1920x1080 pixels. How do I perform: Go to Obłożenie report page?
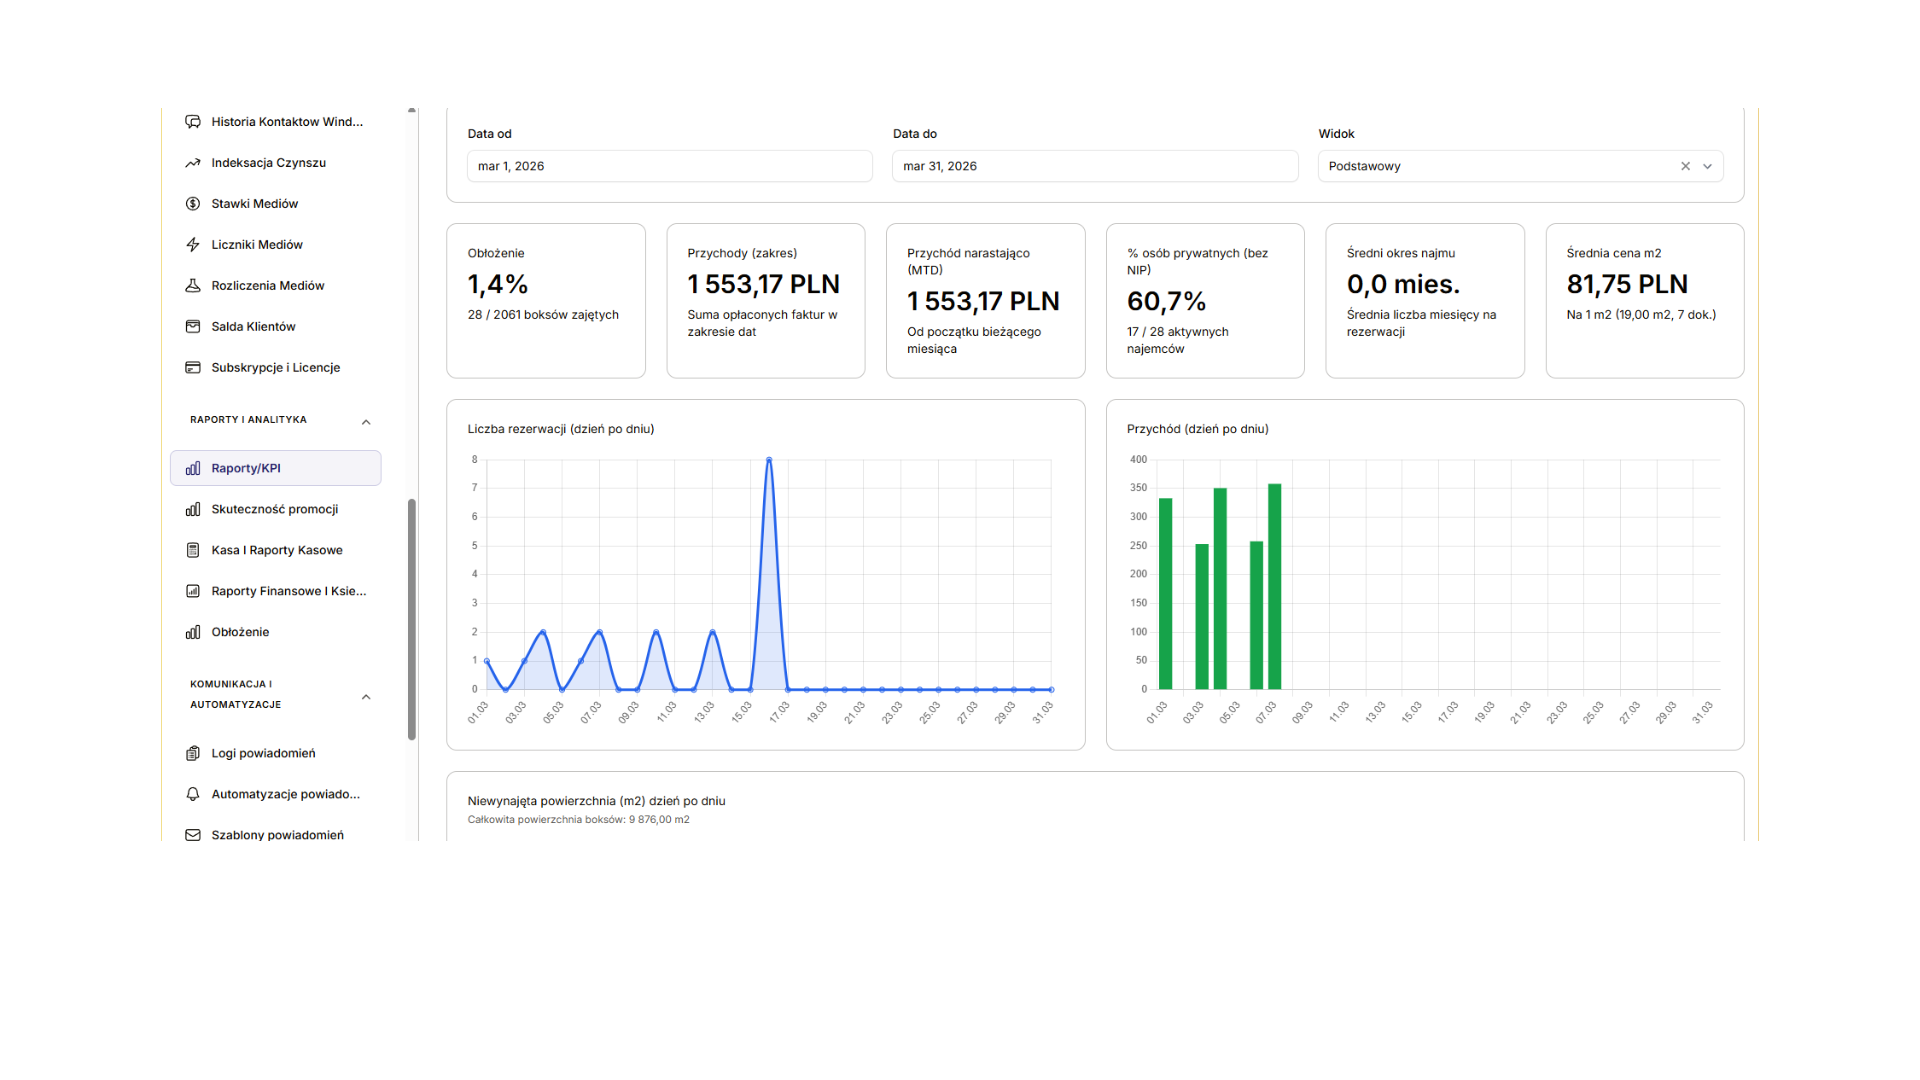click(240, 632)
